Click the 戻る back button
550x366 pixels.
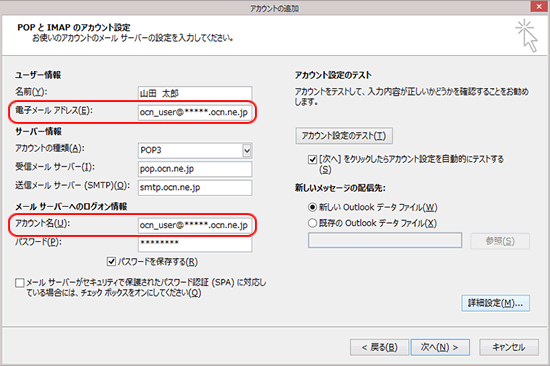click(379, 347)
